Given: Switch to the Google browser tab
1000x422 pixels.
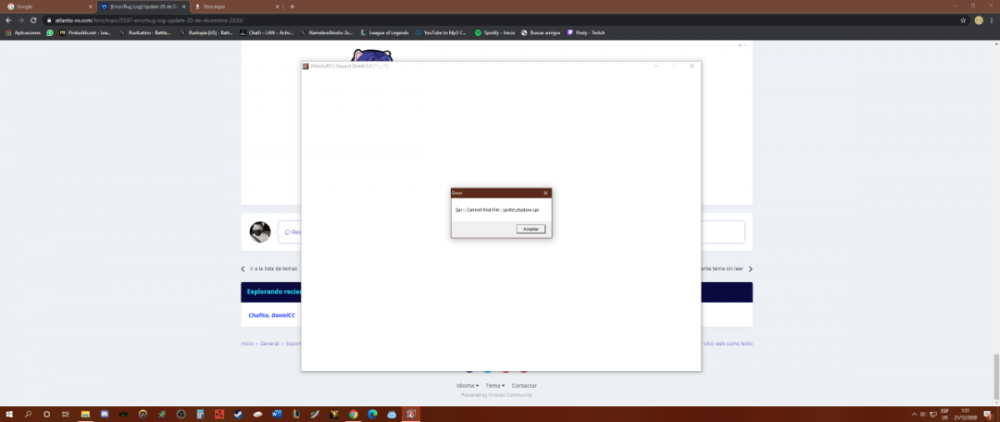Looking at the screenshot, I should pyautogui.click(x=45, y=6).
